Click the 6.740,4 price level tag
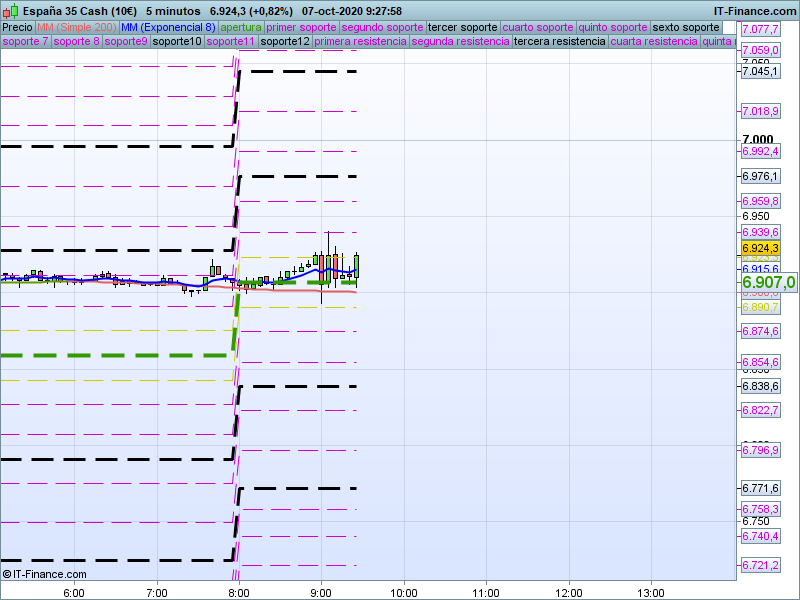The height and width of the screenshot is (600, 800). pyautogui.click(x=760, y=536)
